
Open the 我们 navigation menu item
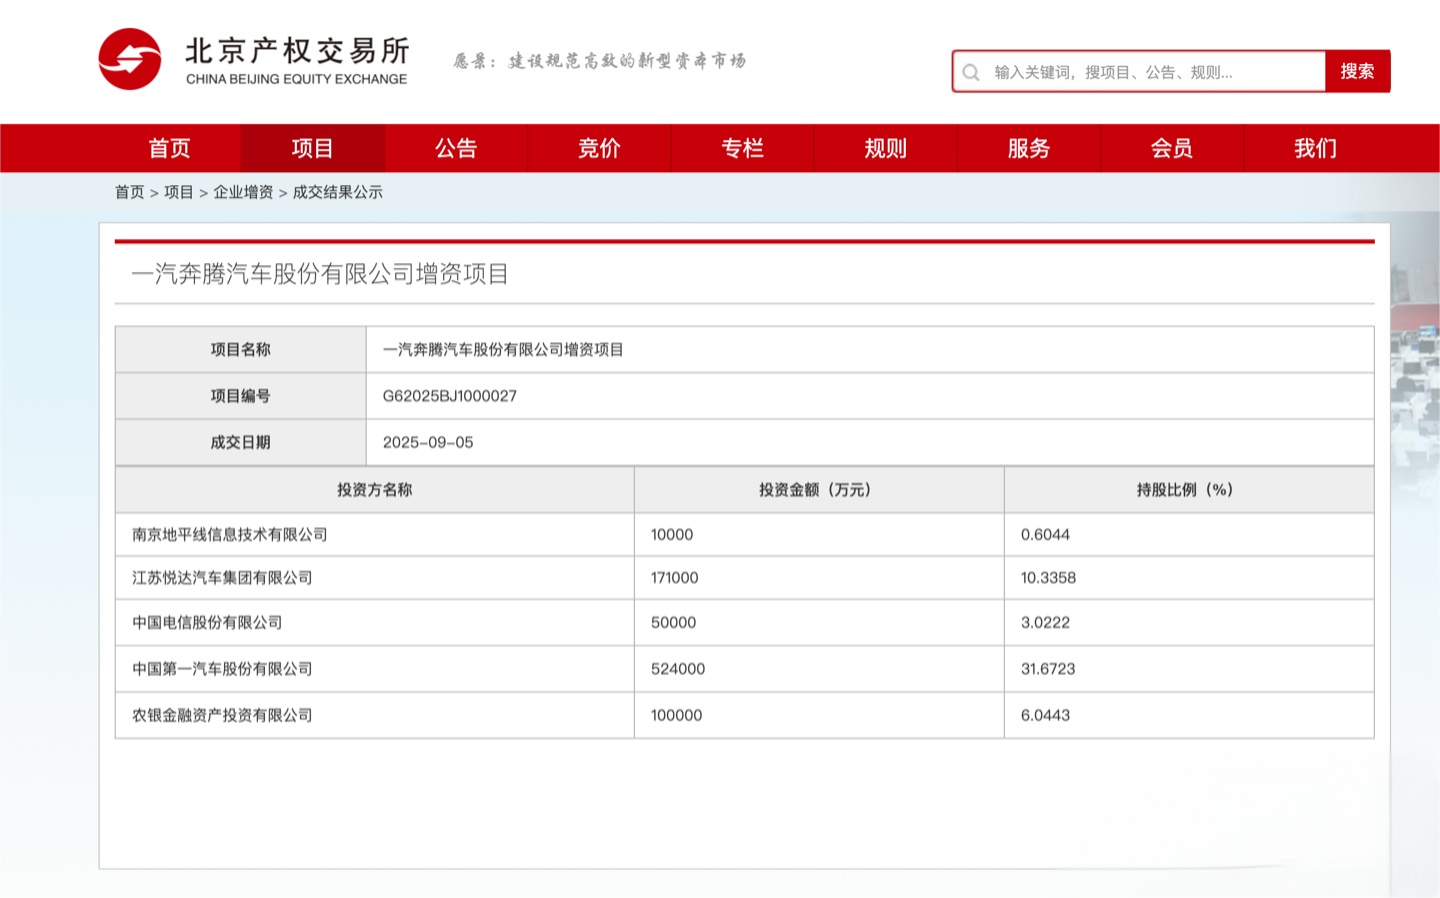(x=1315, y=148)
